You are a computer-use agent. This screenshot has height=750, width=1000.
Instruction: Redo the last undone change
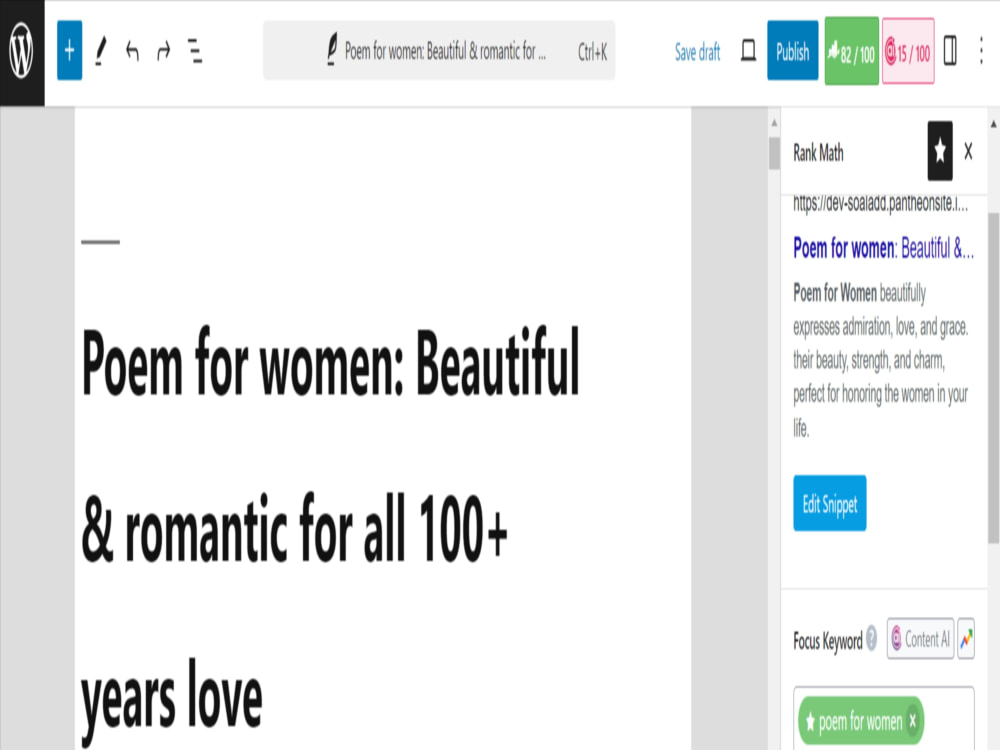(x=163, y=51)
